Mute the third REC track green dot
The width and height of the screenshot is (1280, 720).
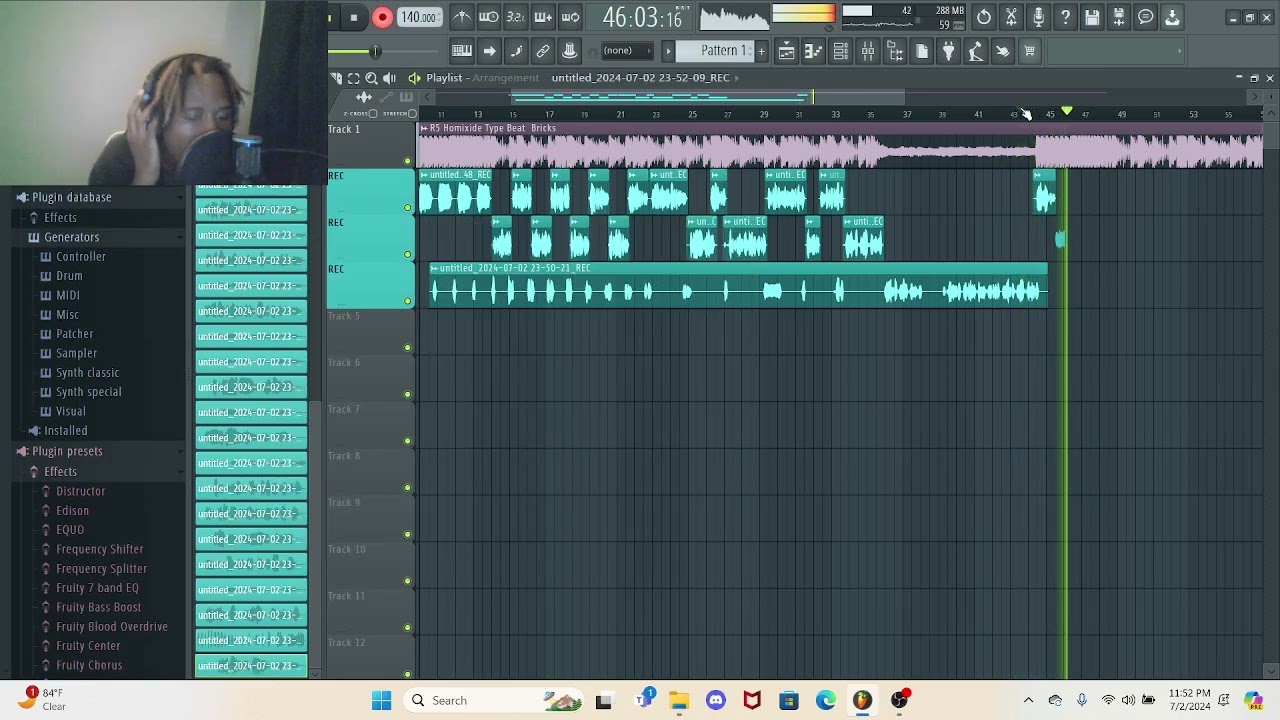[x=407, y=301]
